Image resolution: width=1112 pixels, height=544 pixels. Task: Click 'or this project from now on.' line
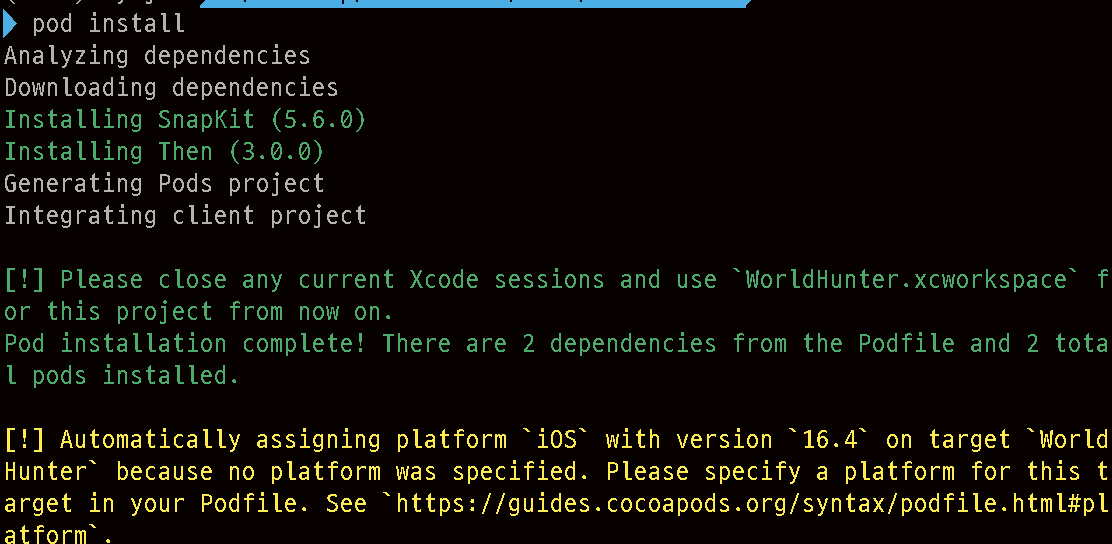tap(199, 311)
